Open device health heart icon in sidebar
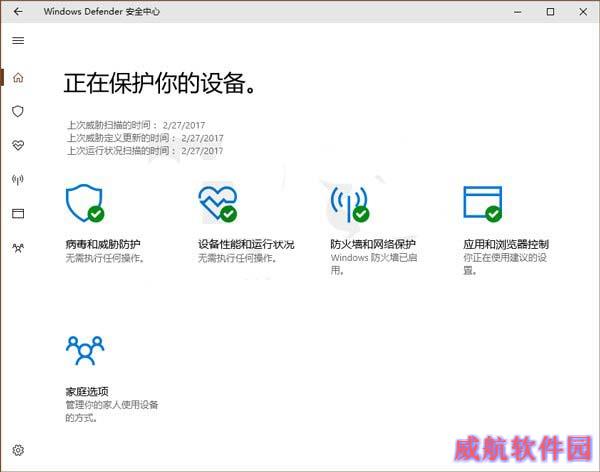This screenshot has width=600, height=472. [x=18, y=145]
